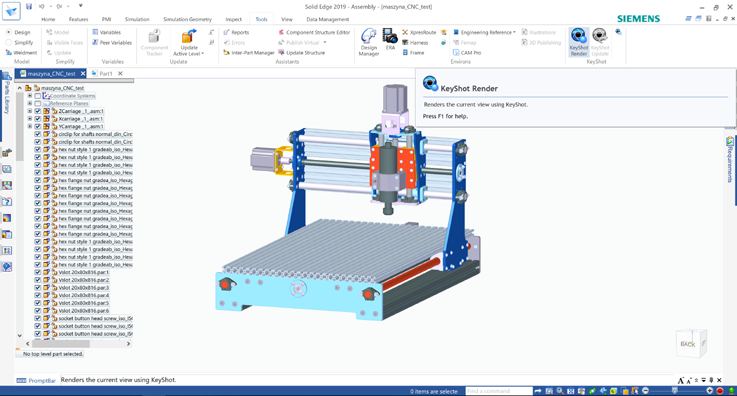
Task: Open the Inter-Part Manager
Action: (249, 53)
